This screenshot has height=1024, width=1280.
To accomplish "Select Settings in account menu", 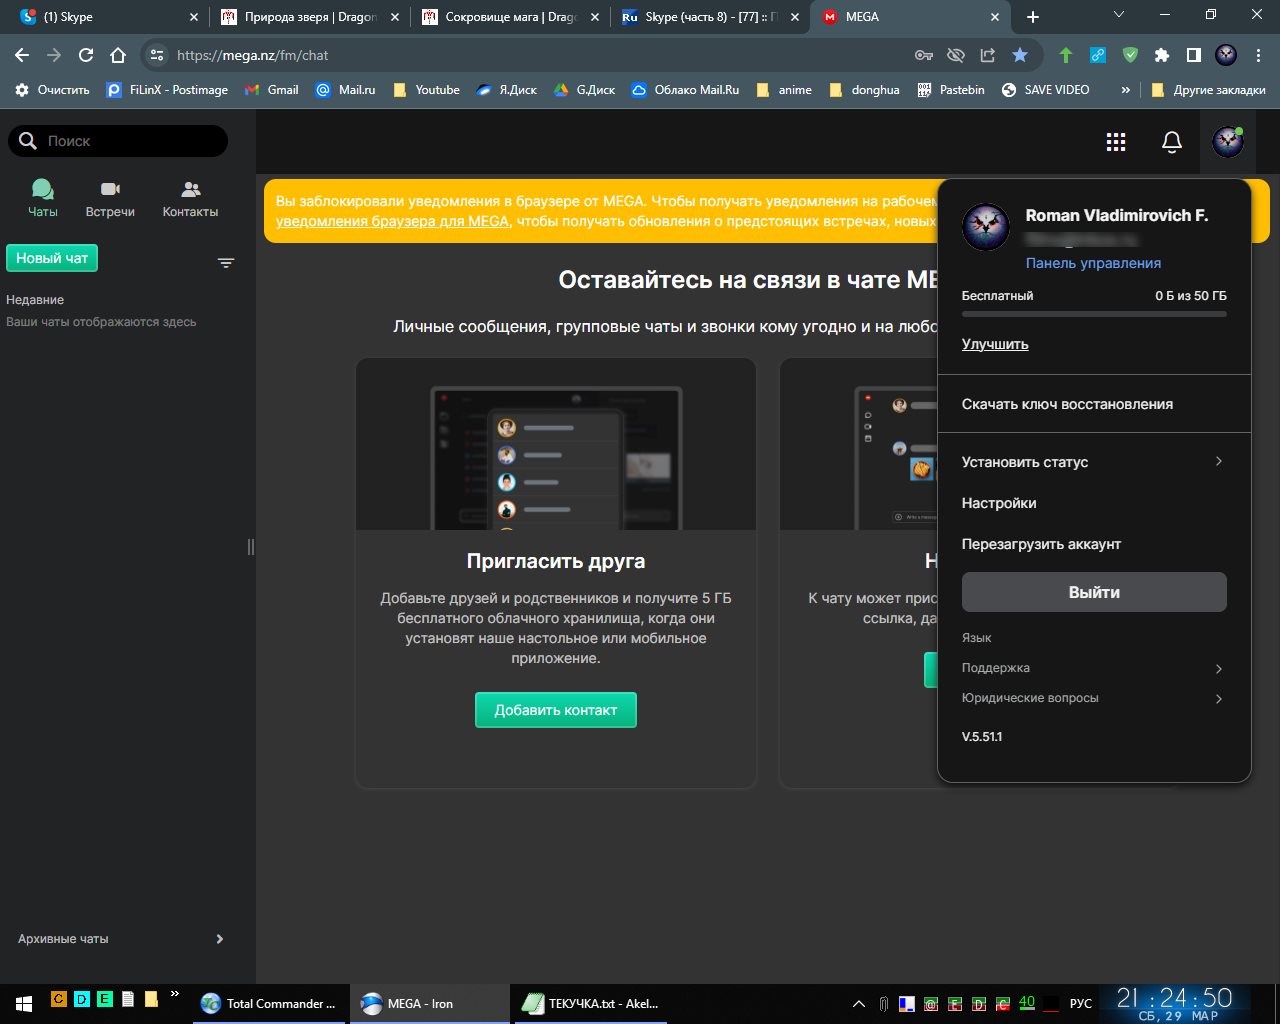I will pos(999,503).
